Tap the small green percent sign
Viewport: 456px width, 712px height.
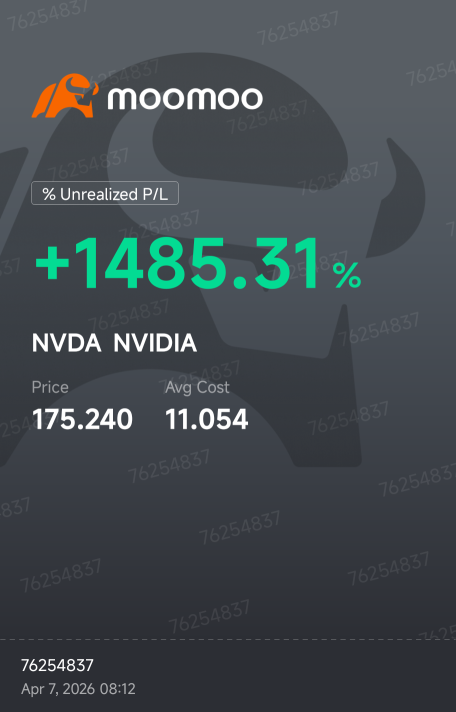click(x=347, y=276)
